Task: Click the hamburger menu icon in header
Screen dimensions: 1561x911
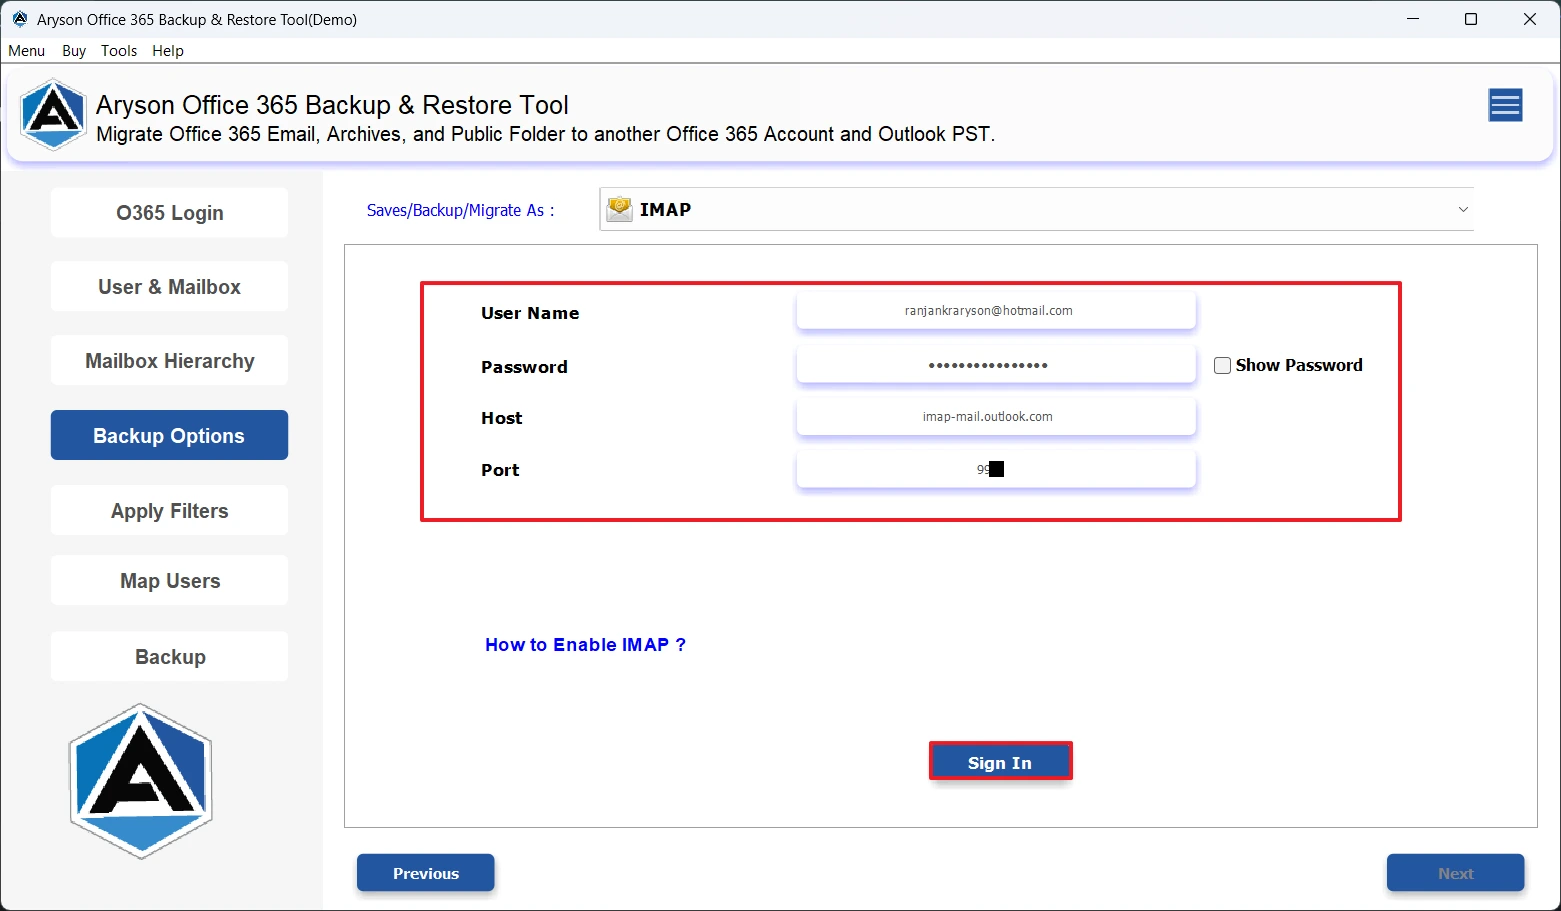Action: (x=1505, y=105)
